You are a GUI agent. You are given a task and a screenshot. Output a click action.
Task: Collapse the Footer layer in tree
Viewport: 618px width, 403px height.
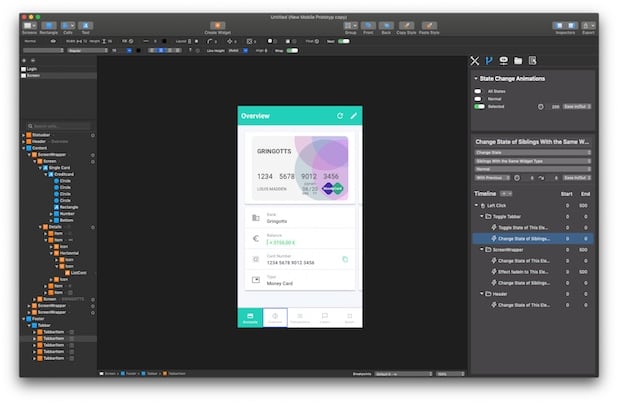[24, 319]
